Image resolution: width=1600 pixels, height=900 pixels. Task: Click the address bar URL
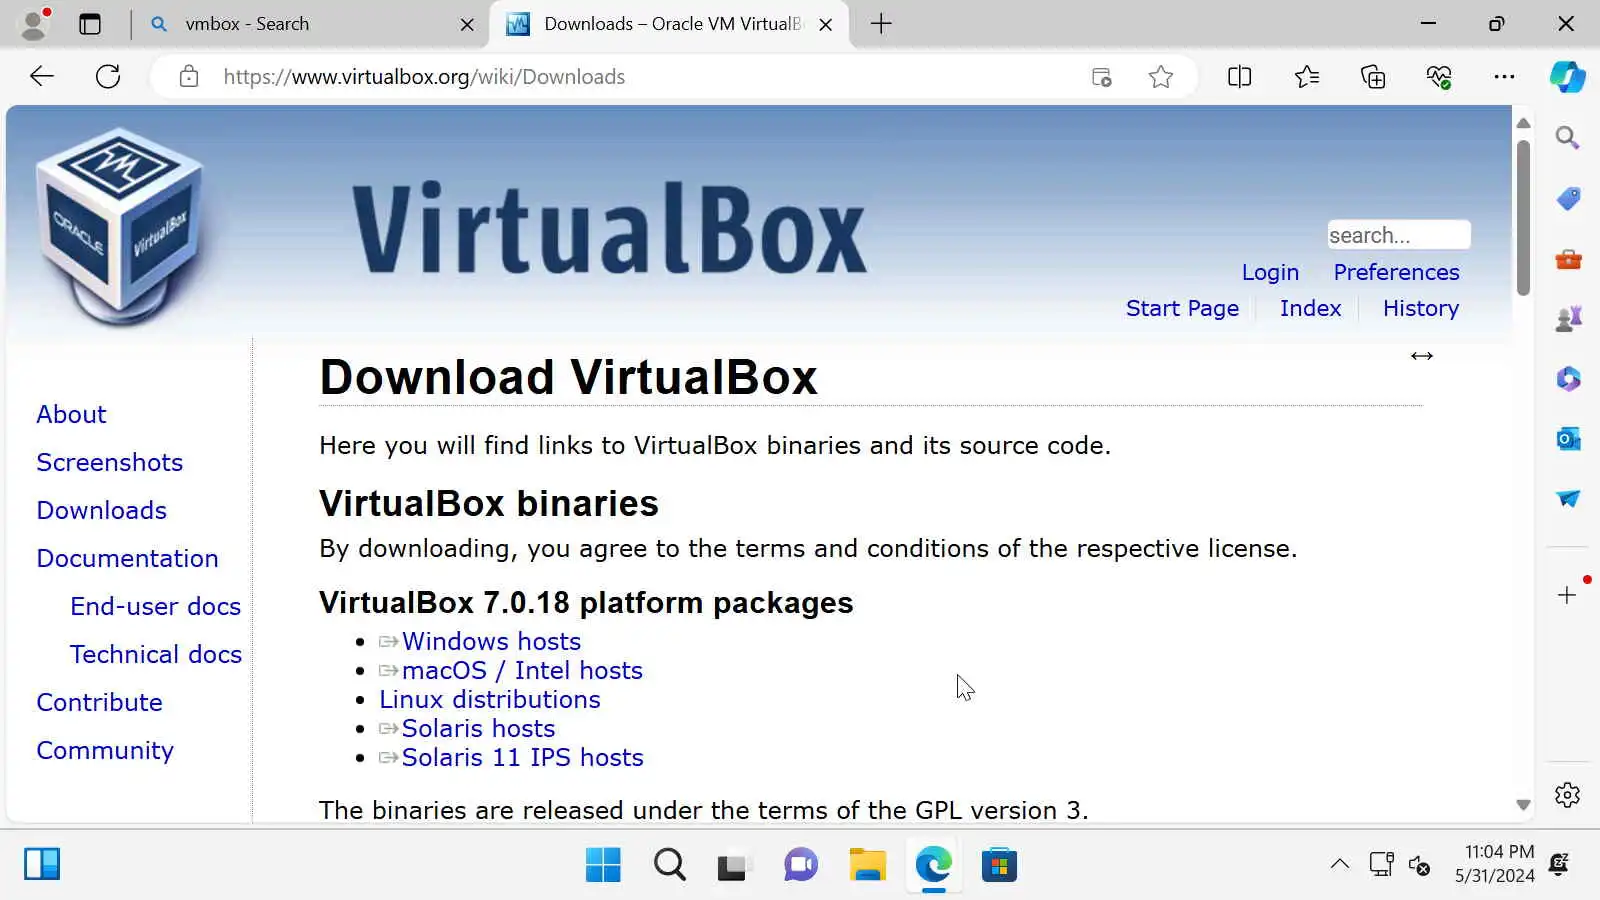(x=424, y=77)
